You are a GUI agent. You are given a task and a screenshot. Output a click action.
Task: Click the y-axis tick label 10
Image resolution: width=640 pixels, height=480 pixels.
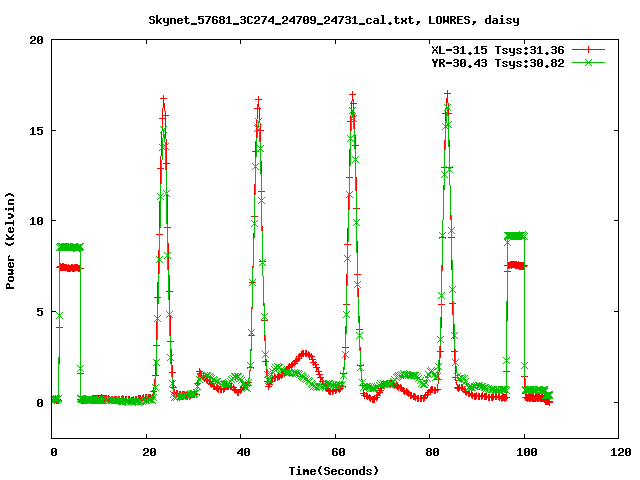click(36, 221)
